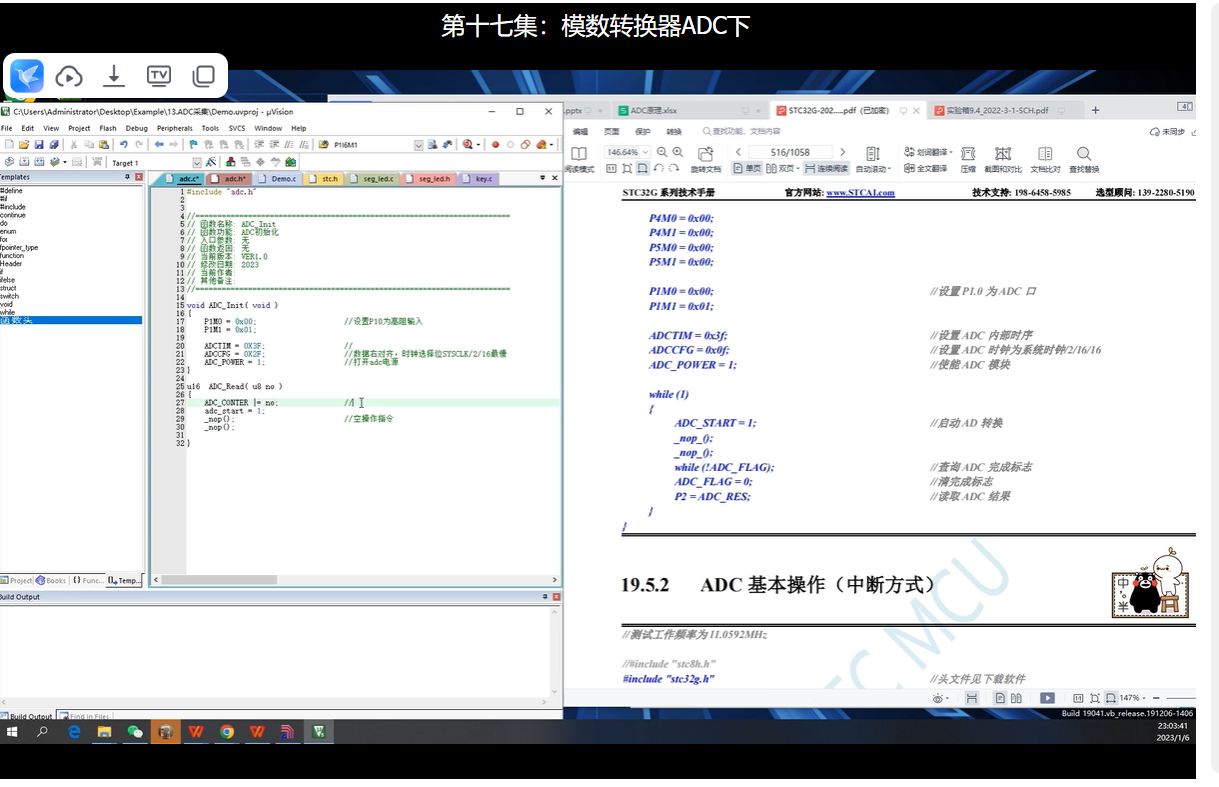Click the new tab plus button in PDF viewer
1219x787 pixels.
[1095, 110]
